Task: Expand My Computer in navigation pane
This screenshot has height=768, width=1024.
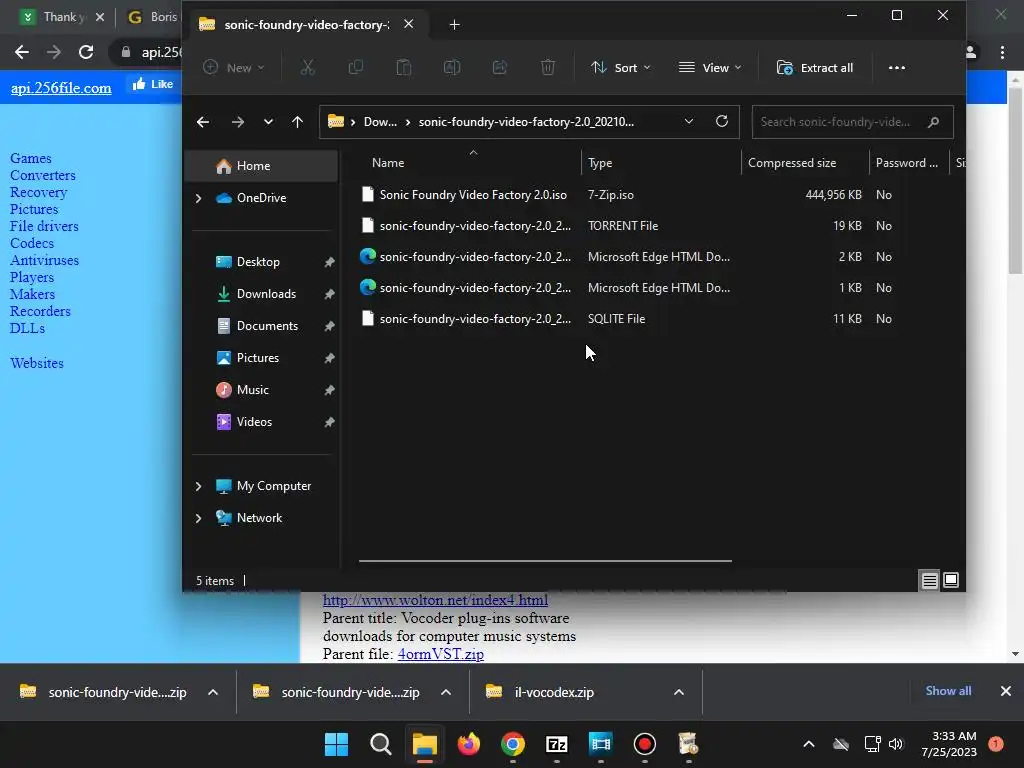Action: pyautogui.click(x=199, y=486)
